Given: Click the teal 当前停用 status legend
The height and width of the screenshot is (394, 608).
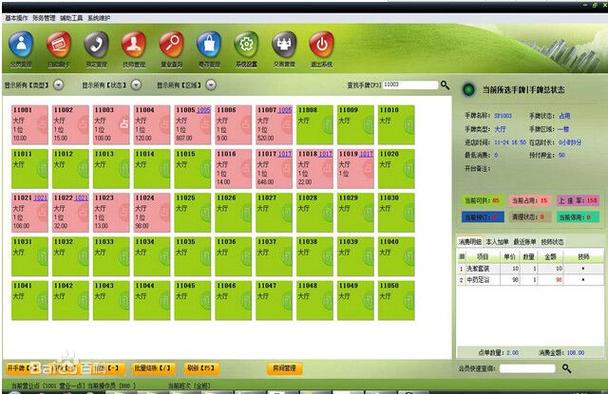Looking at the screenshot, I should (x=578, y=217).
